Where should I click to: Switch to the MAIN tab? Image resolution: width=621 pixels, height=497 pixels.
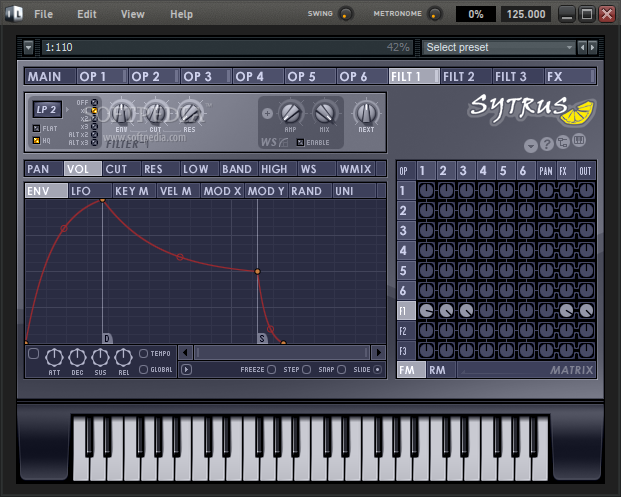(50, 76)
